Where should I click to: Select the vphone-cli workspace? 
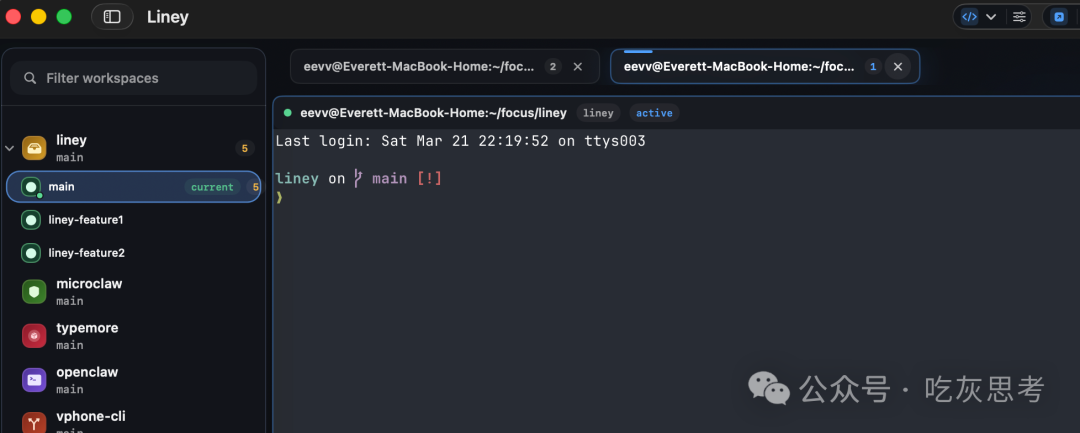pos(134,421)
